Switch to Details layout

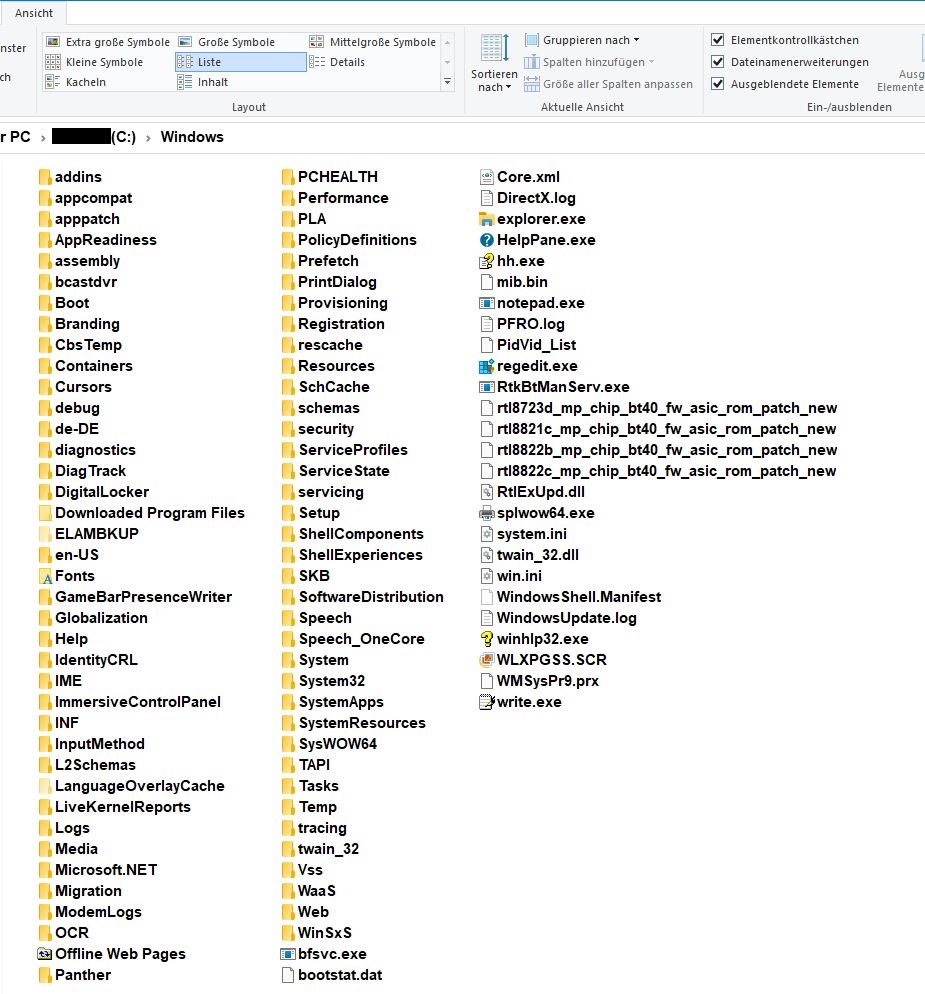tap(337, 62)
